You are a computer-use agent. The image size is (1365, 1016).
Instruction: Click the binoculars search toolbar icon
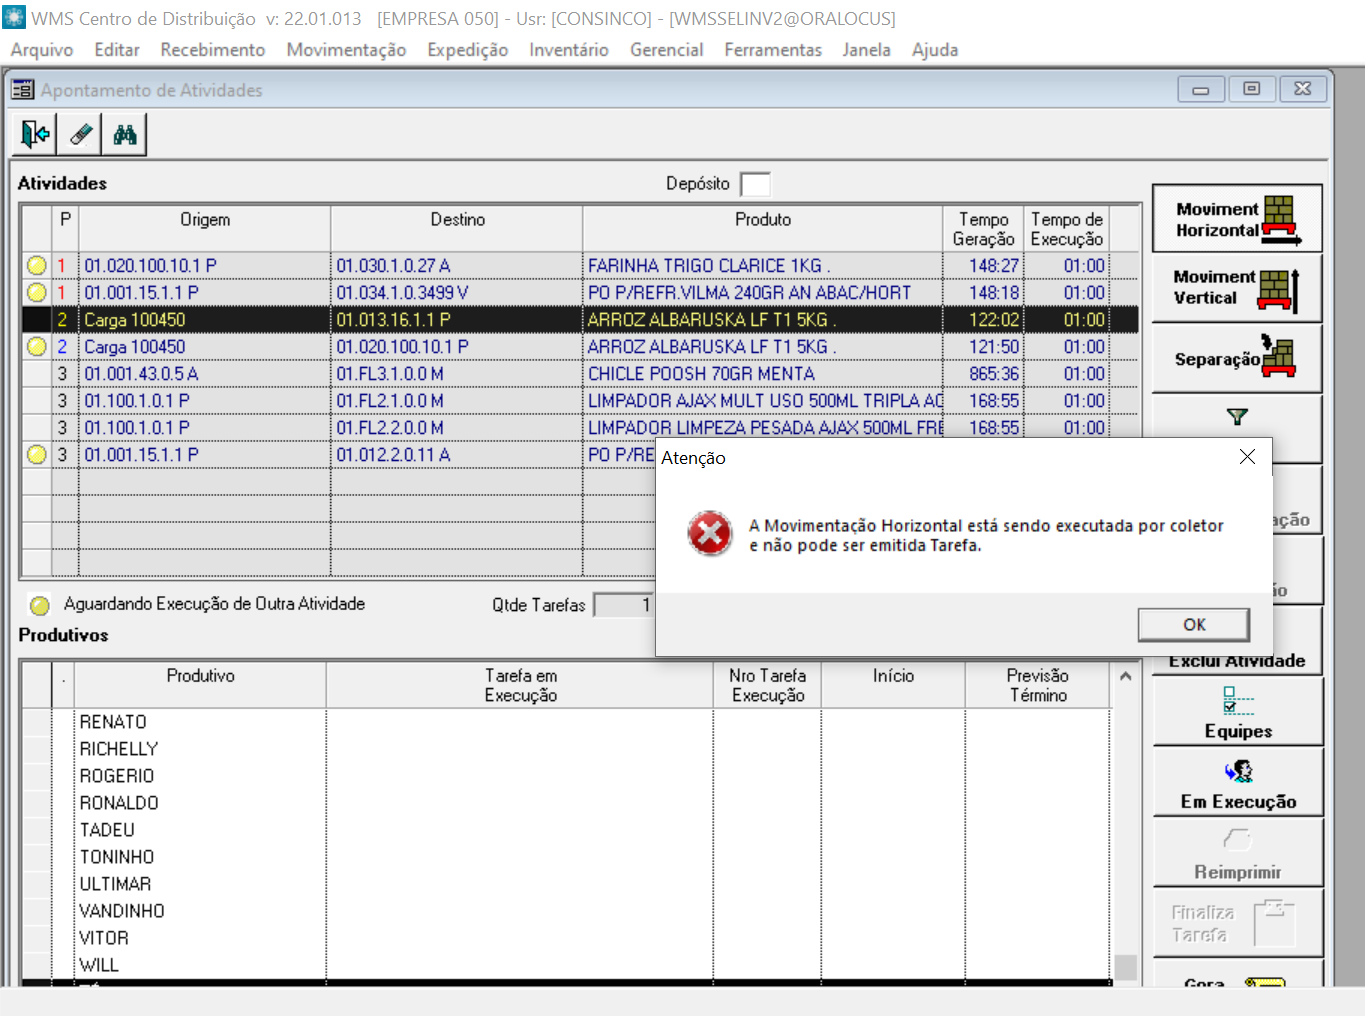[125, 134]
